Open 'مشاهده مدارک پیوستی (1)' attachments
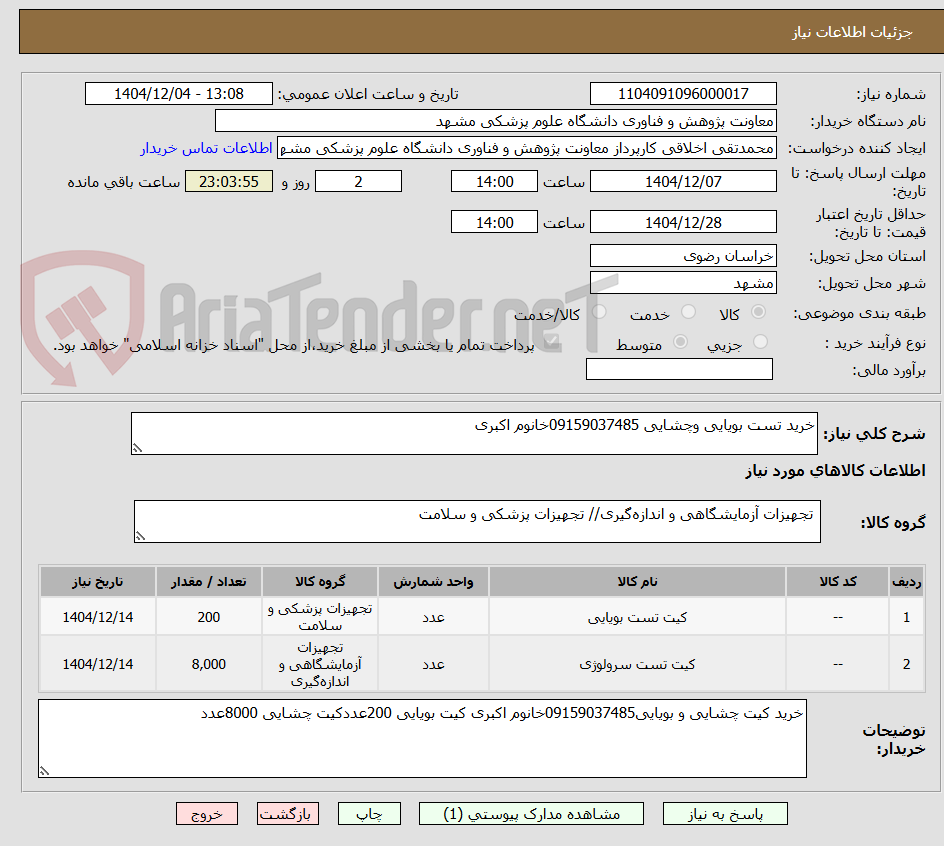 (531, 813)
